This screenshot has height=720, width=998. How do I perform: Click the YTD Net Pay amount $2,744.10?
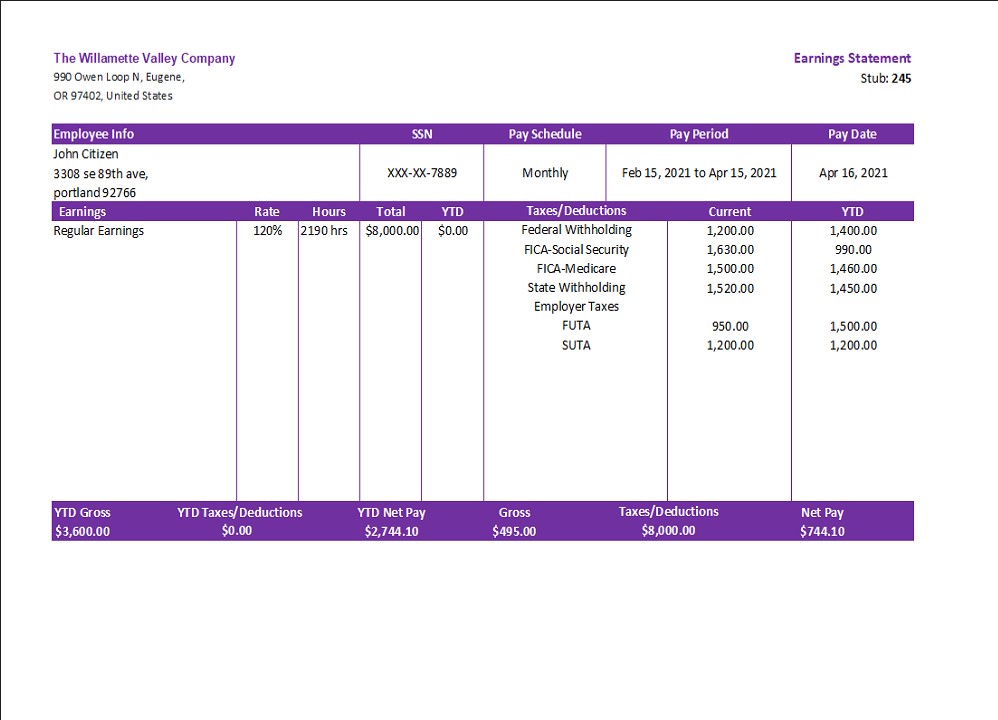click(x=391, y=532)
